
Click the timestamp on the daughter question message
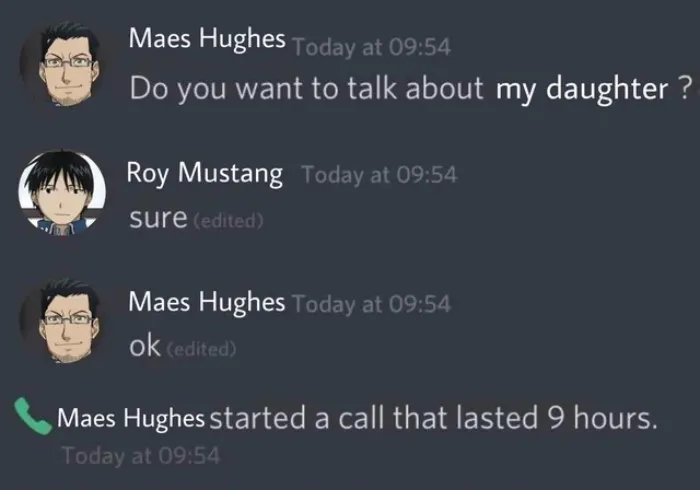[373, 46]
